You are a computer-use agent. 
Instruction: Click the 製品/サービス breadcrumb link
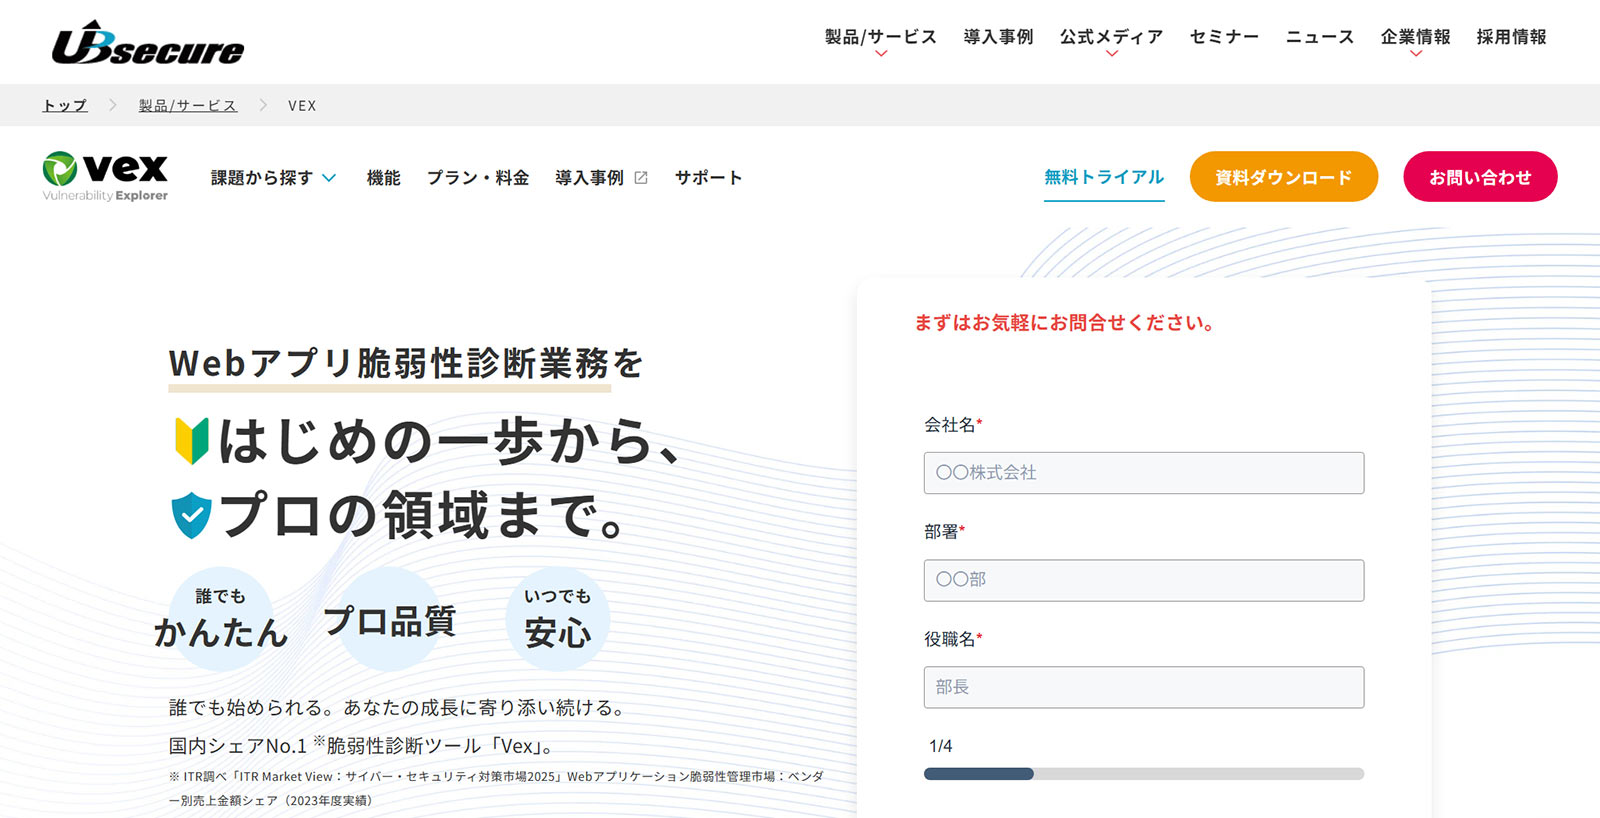[188, 105]
